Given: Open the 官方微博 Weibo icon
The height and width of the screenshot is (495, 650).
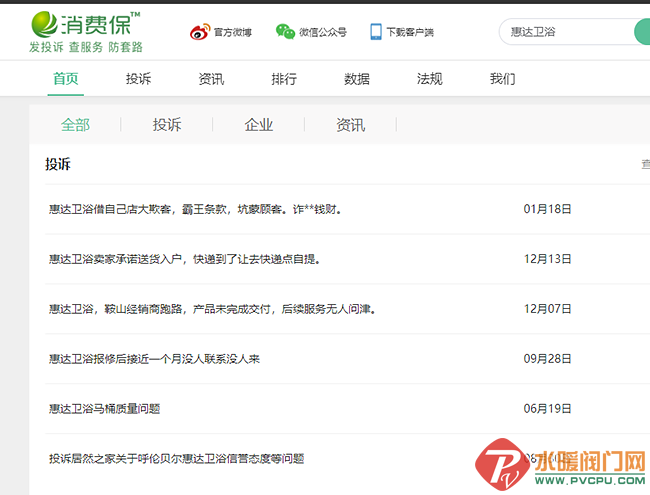Looking at the screenshot, I should (200, 32).
